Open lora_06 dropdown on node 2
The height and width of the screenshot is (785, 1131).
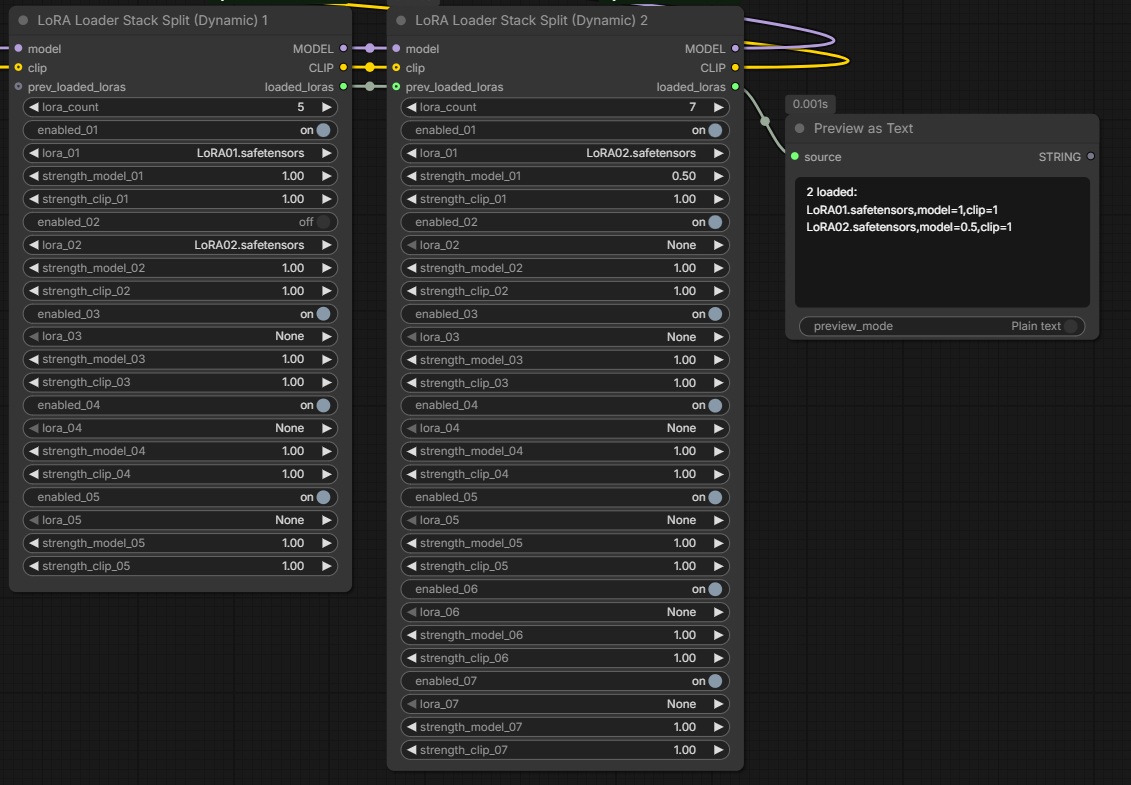click(x=565, y=612)
